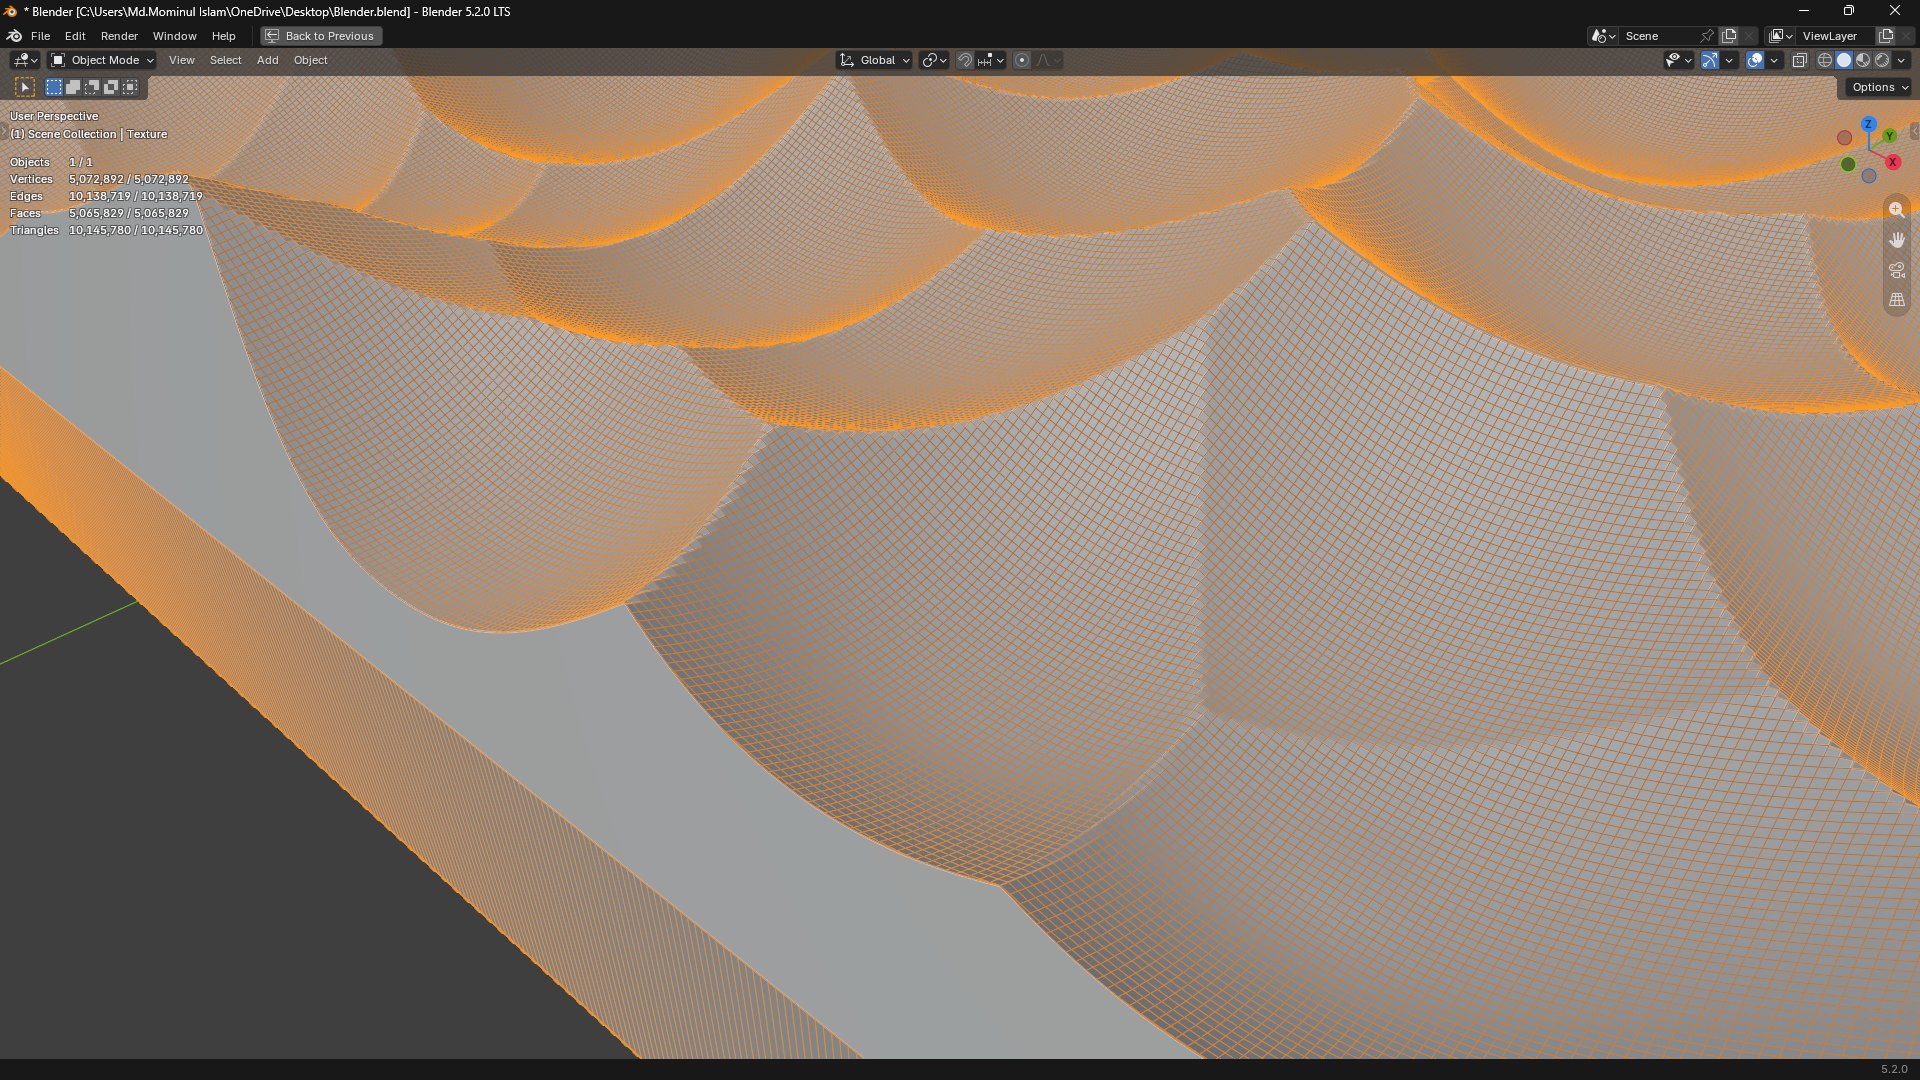Switch to wireframe viewport shading

(x=1825, y=60)
